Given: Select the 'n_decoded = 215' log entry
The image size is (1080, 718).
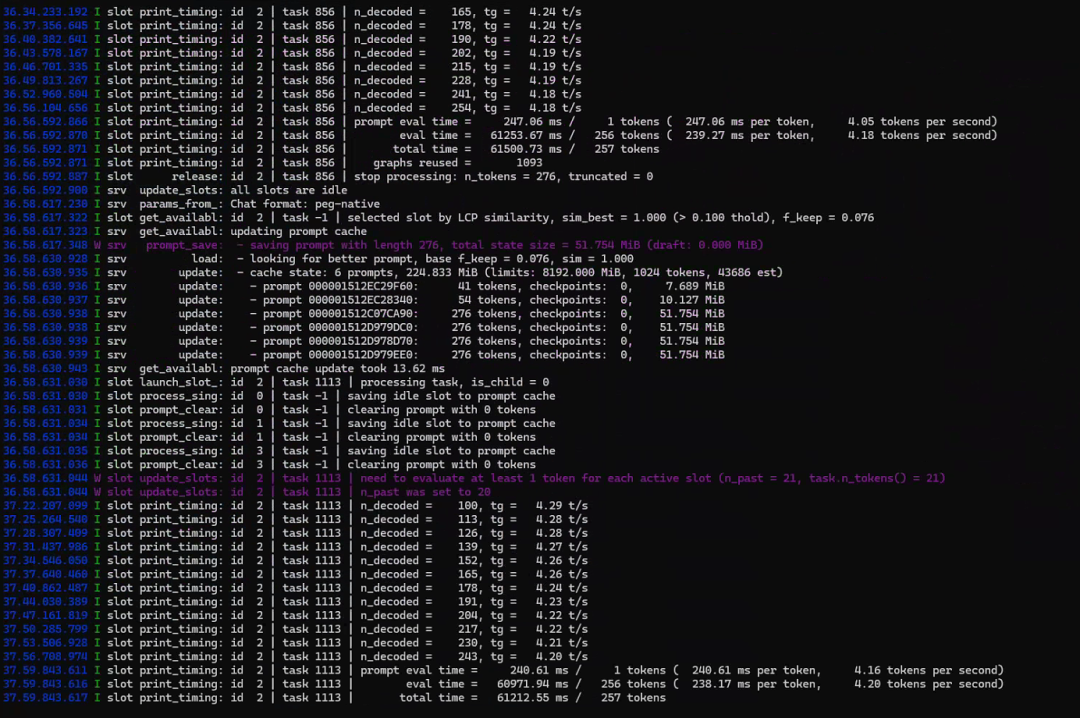Looking at the screenshot, I should click(x=292, y=67).
